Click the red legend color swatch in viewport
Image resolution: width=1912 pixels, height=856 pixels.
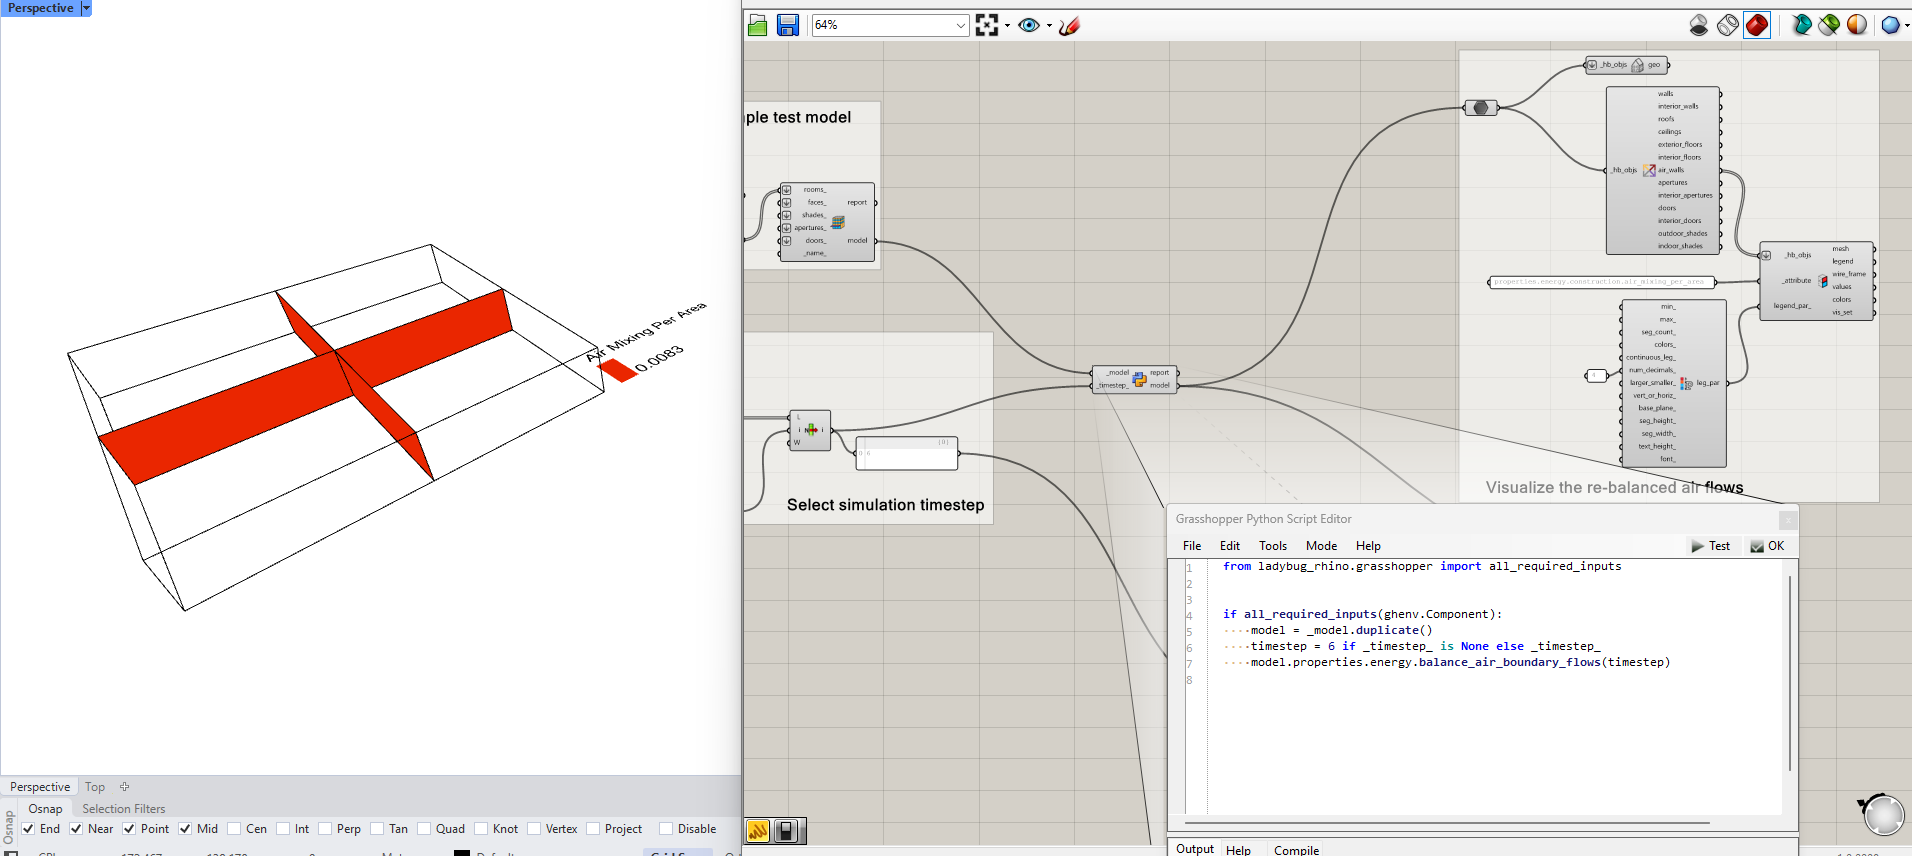[x=618, y=370]
